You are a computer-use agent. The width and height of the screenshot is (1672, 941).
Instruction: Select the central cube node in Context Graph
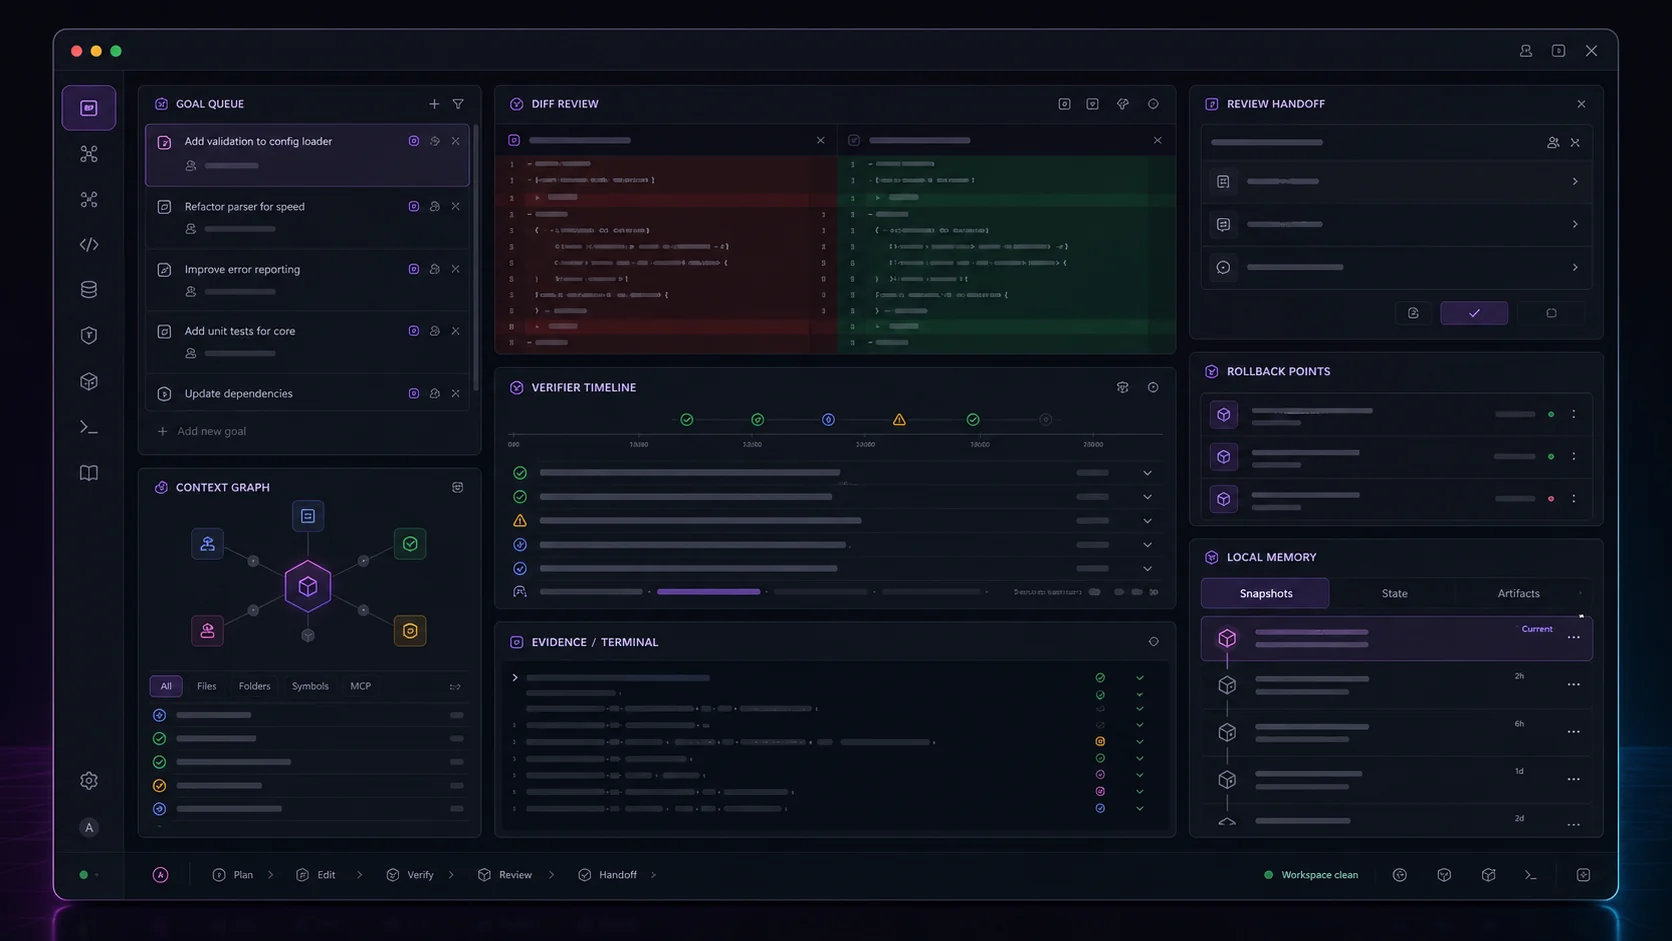click(x=308, y=586)
